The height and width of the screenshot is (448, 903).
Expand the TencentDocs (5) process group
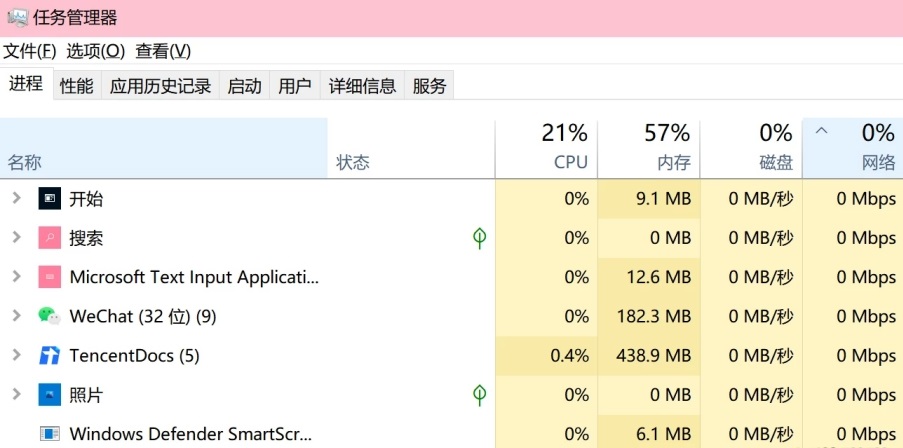[x=16, y=355]
